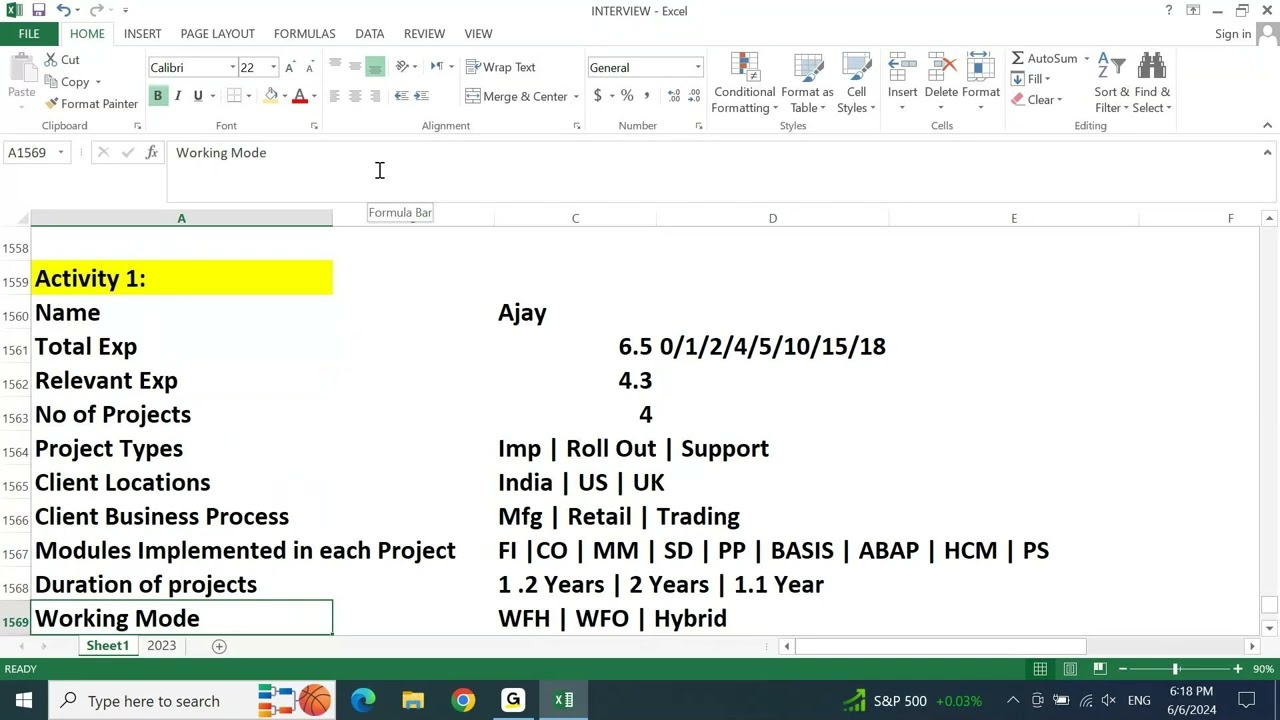Click the Format Painter brush icon
Image resolution: width=1280 pixels, height=720 pixels.
(x=51, y=104)
